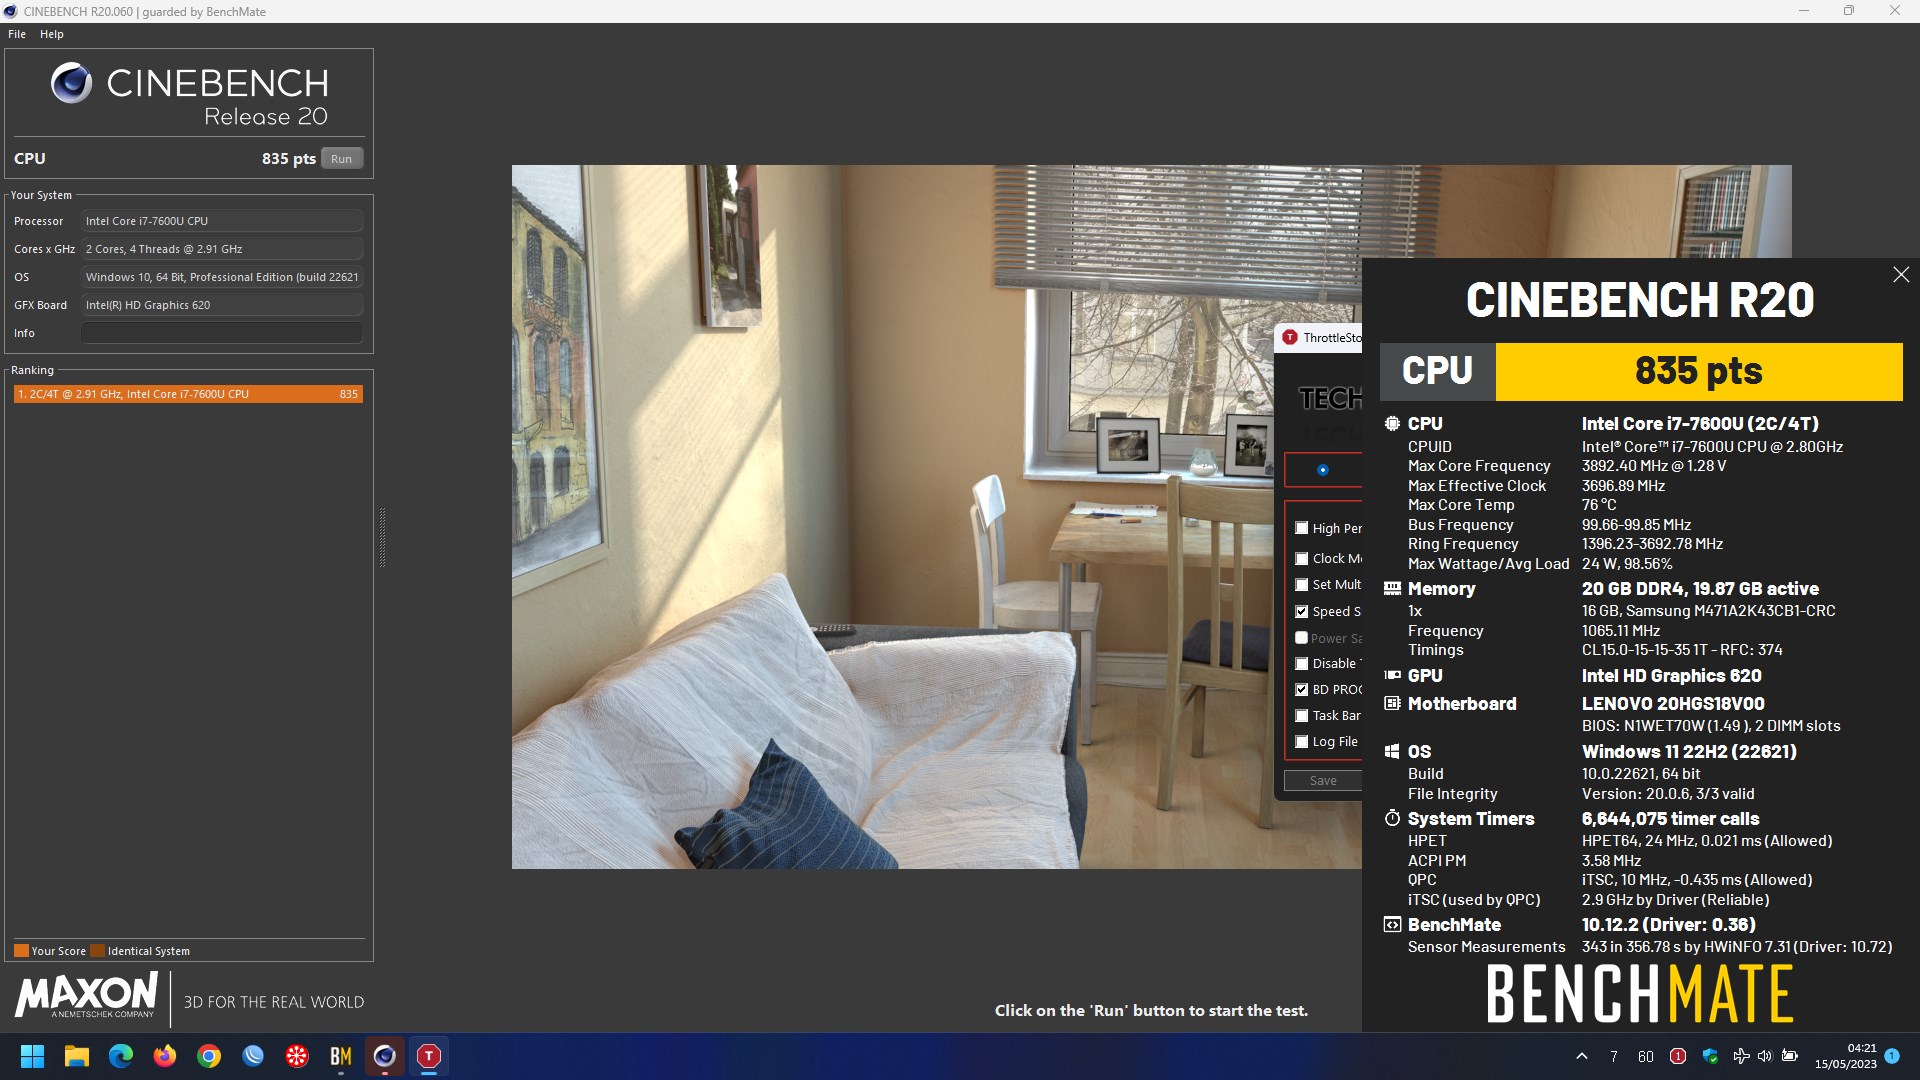
Task: Click the Cinebench sphere logo icon
Action: (x=71, y=83)
